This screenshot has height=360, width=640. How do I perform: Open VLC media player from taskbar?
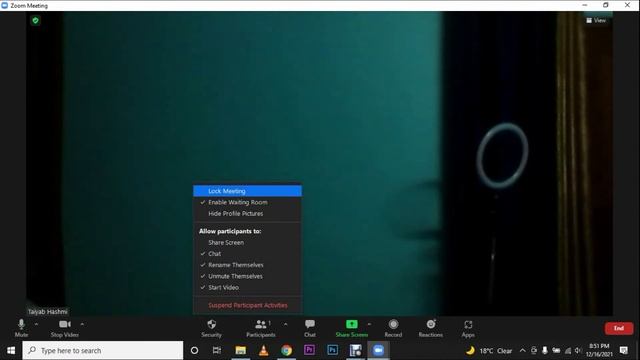click(x=264, y=351)
